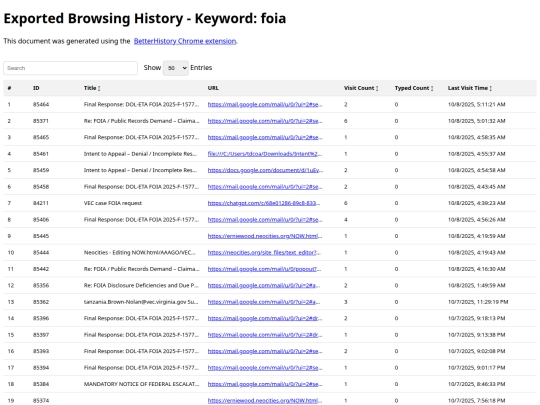540x405 pixels.
Task: Sort table by Typed Count column
Action: coord(414,88)
